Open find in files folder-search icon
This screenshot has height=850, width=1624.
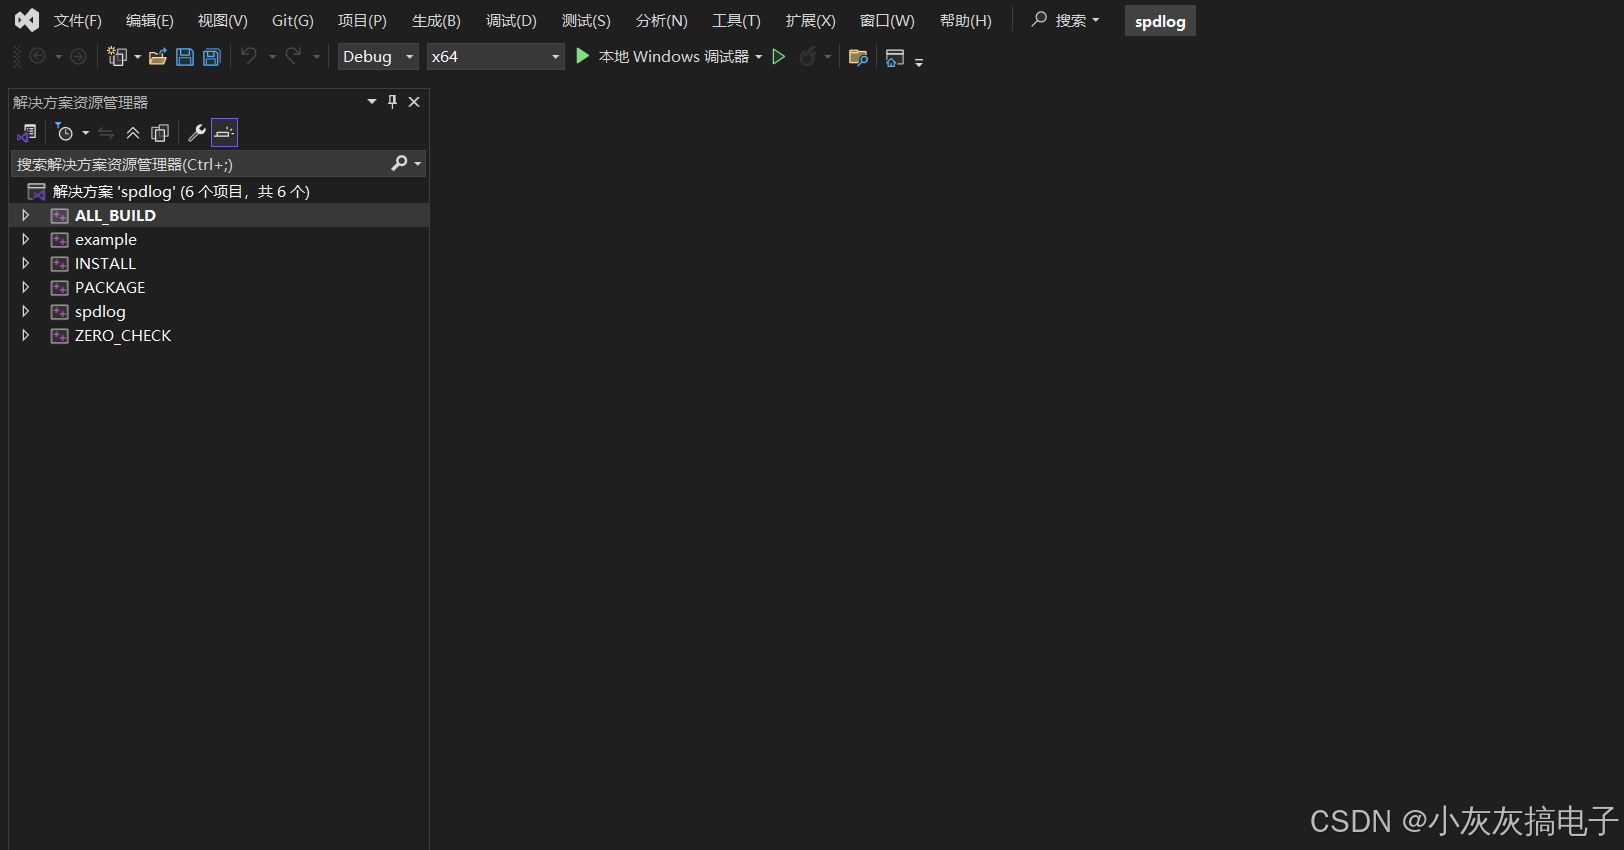[x=858, y=57]
